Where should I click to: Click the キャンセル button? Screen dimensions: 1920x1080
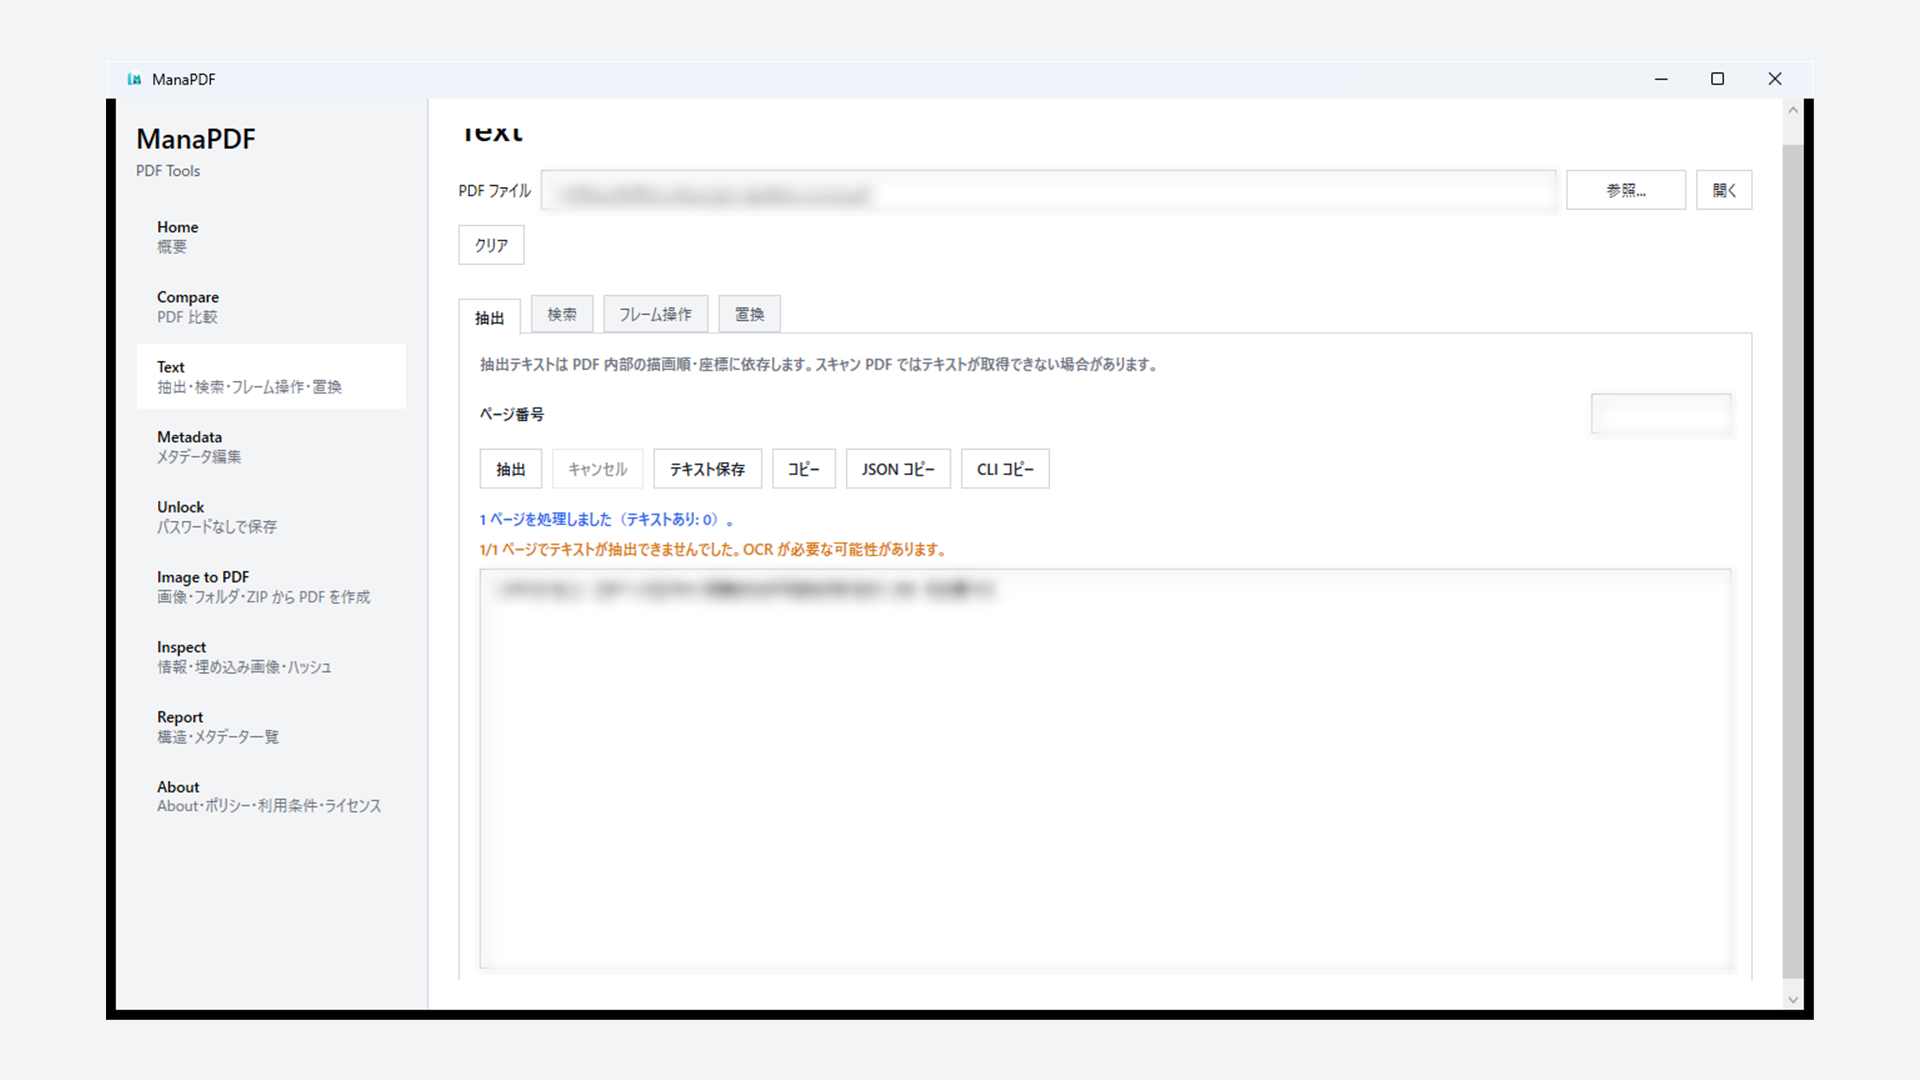click(x=597, y=469)
